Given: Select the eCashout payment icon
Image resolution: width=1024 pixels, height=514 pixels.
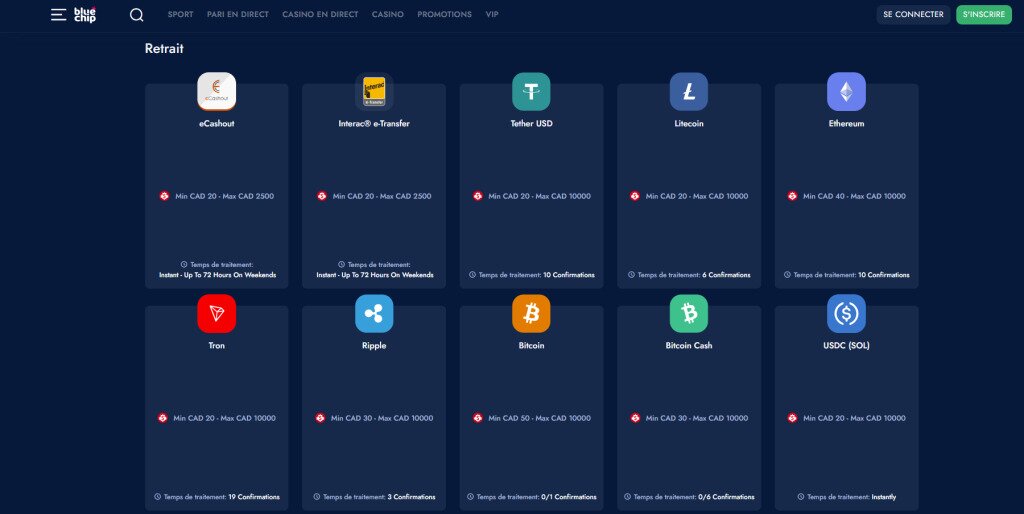Looking at the screenshot, I should pyautogui.click(x=217, y=91).
